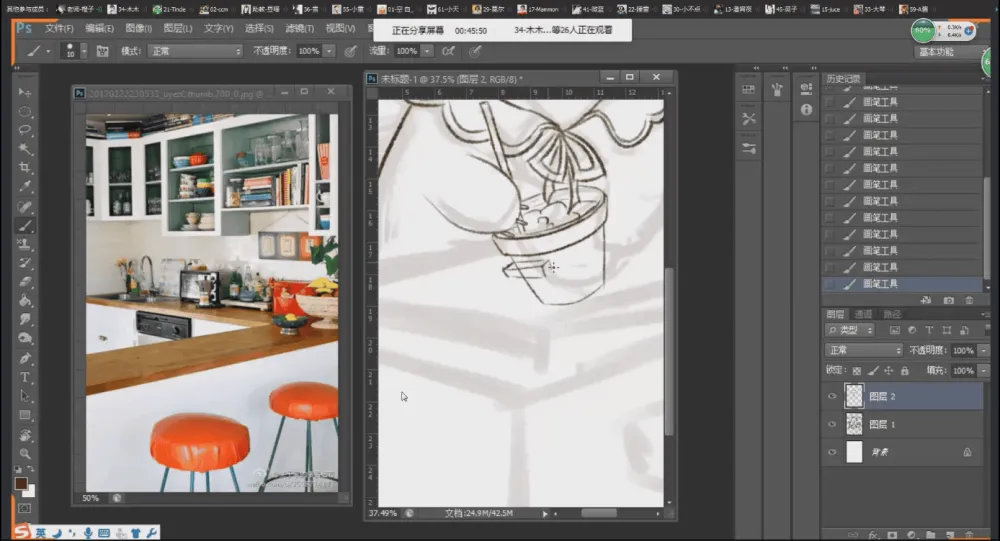Screen dimensions: 1000x541
Task: Switch to the 通道 channels tab
Action: click(x=865, y=314)
